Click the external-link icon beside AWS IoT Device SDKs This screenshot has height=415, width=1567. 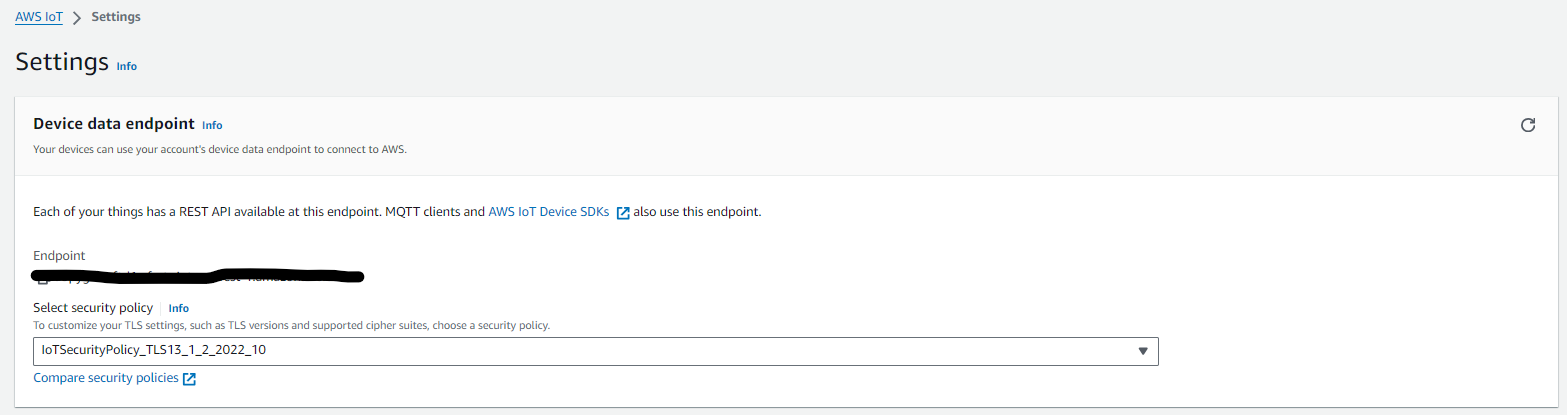pos(623,213)
